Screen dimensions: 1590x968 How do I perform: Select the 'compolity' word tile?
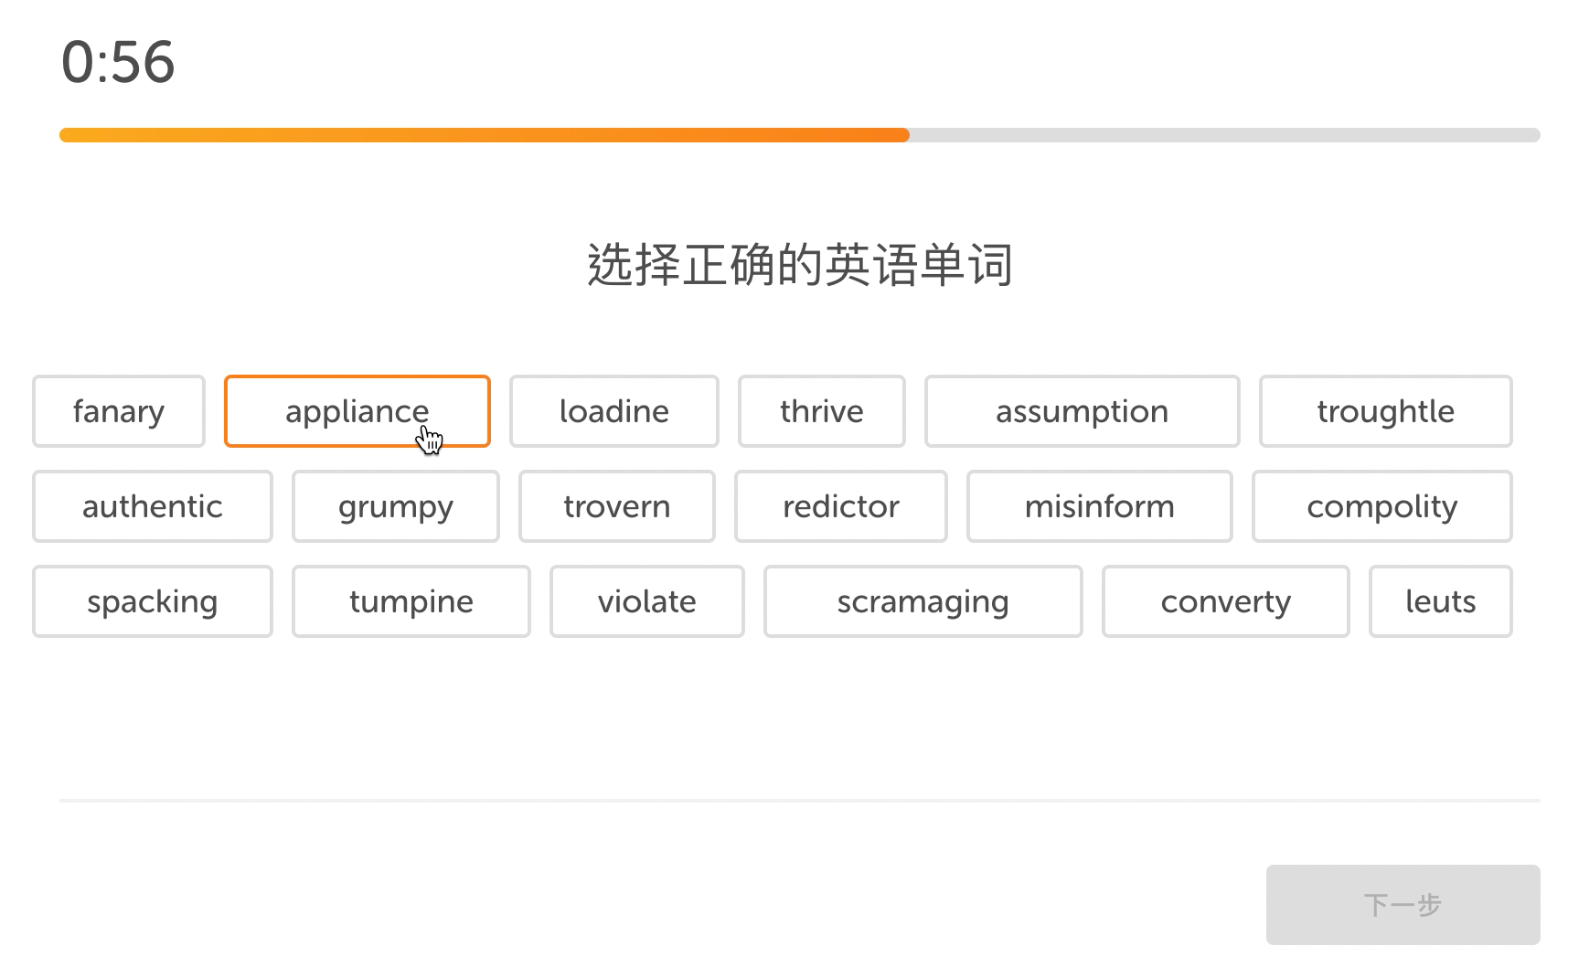coord(1382,506)
